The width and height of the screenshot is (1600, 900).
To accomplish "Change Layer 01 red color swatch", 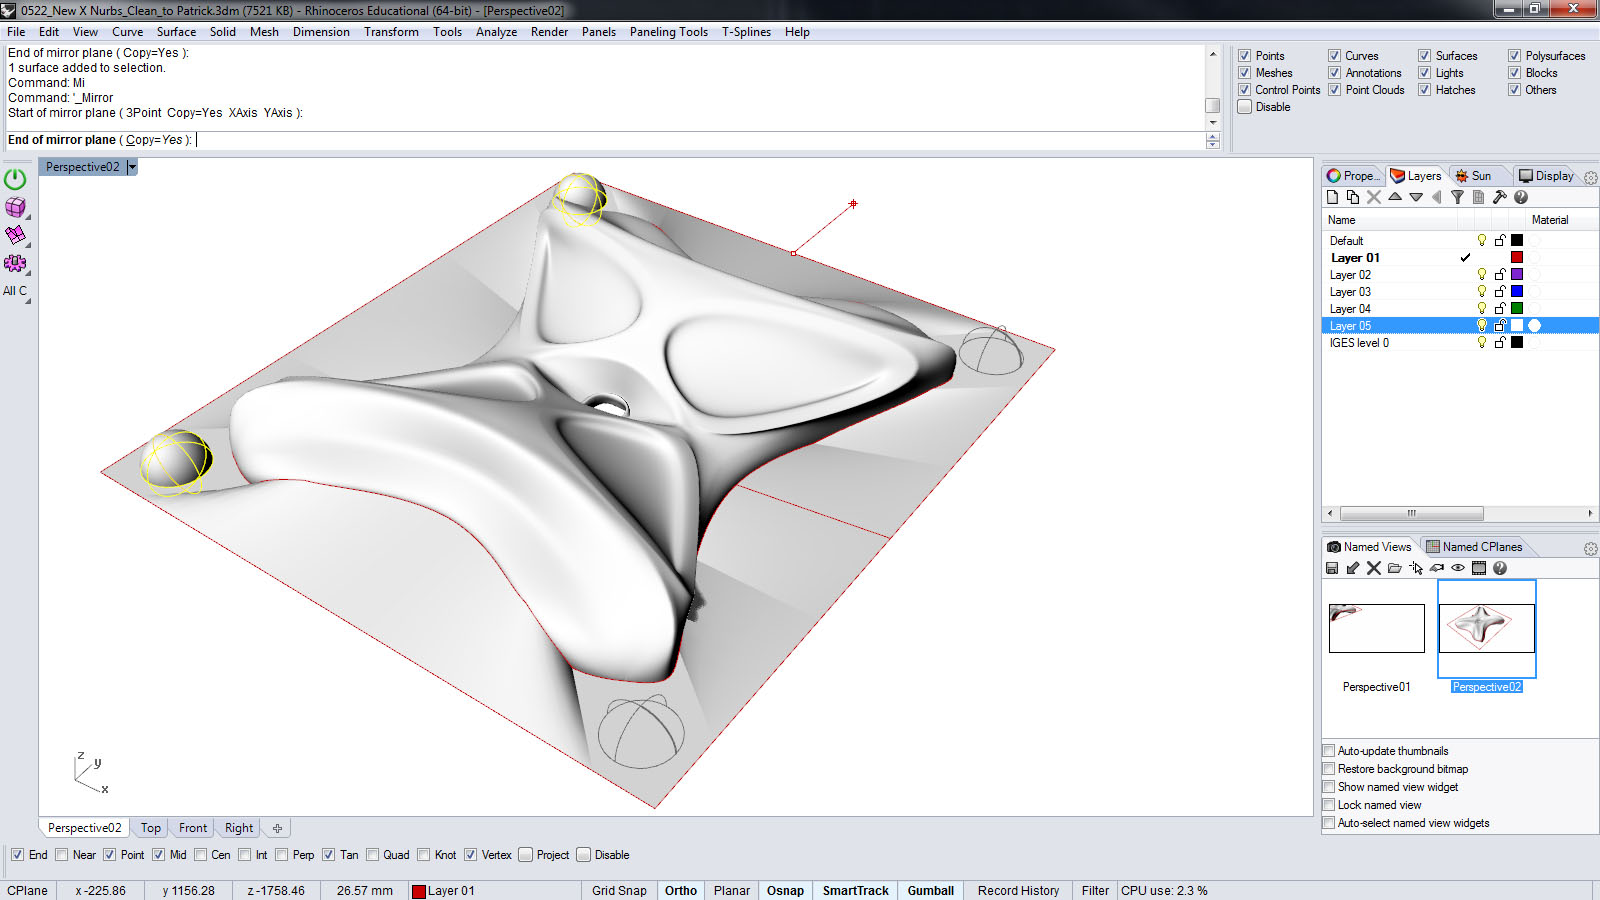I will [x=1517, y=257].
